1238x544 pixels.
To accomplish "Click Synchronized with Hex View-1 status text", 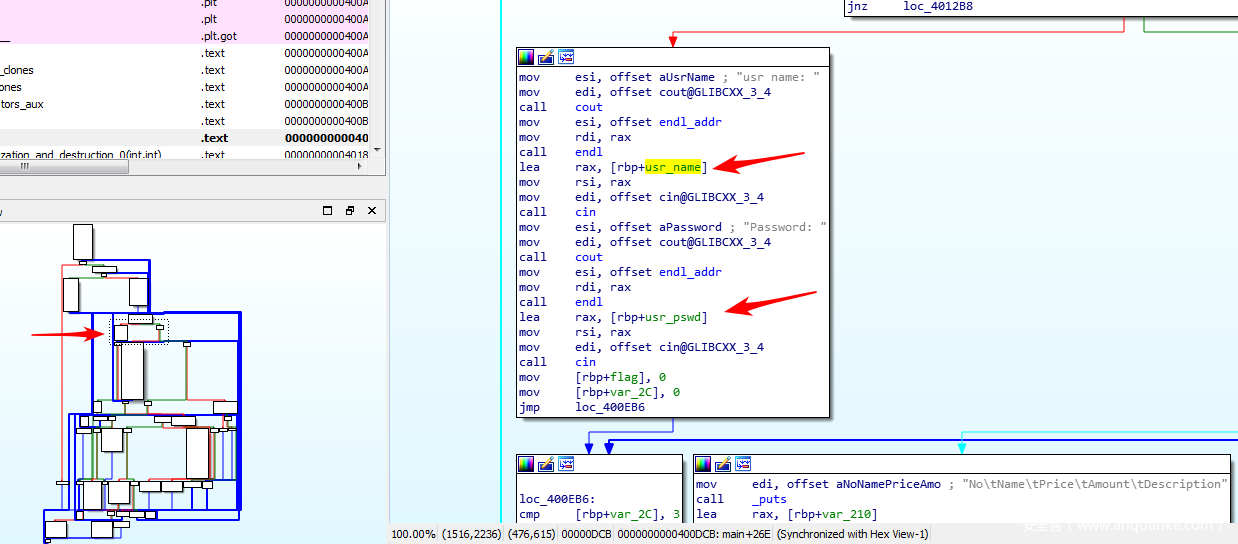I will tap(852, 534).
